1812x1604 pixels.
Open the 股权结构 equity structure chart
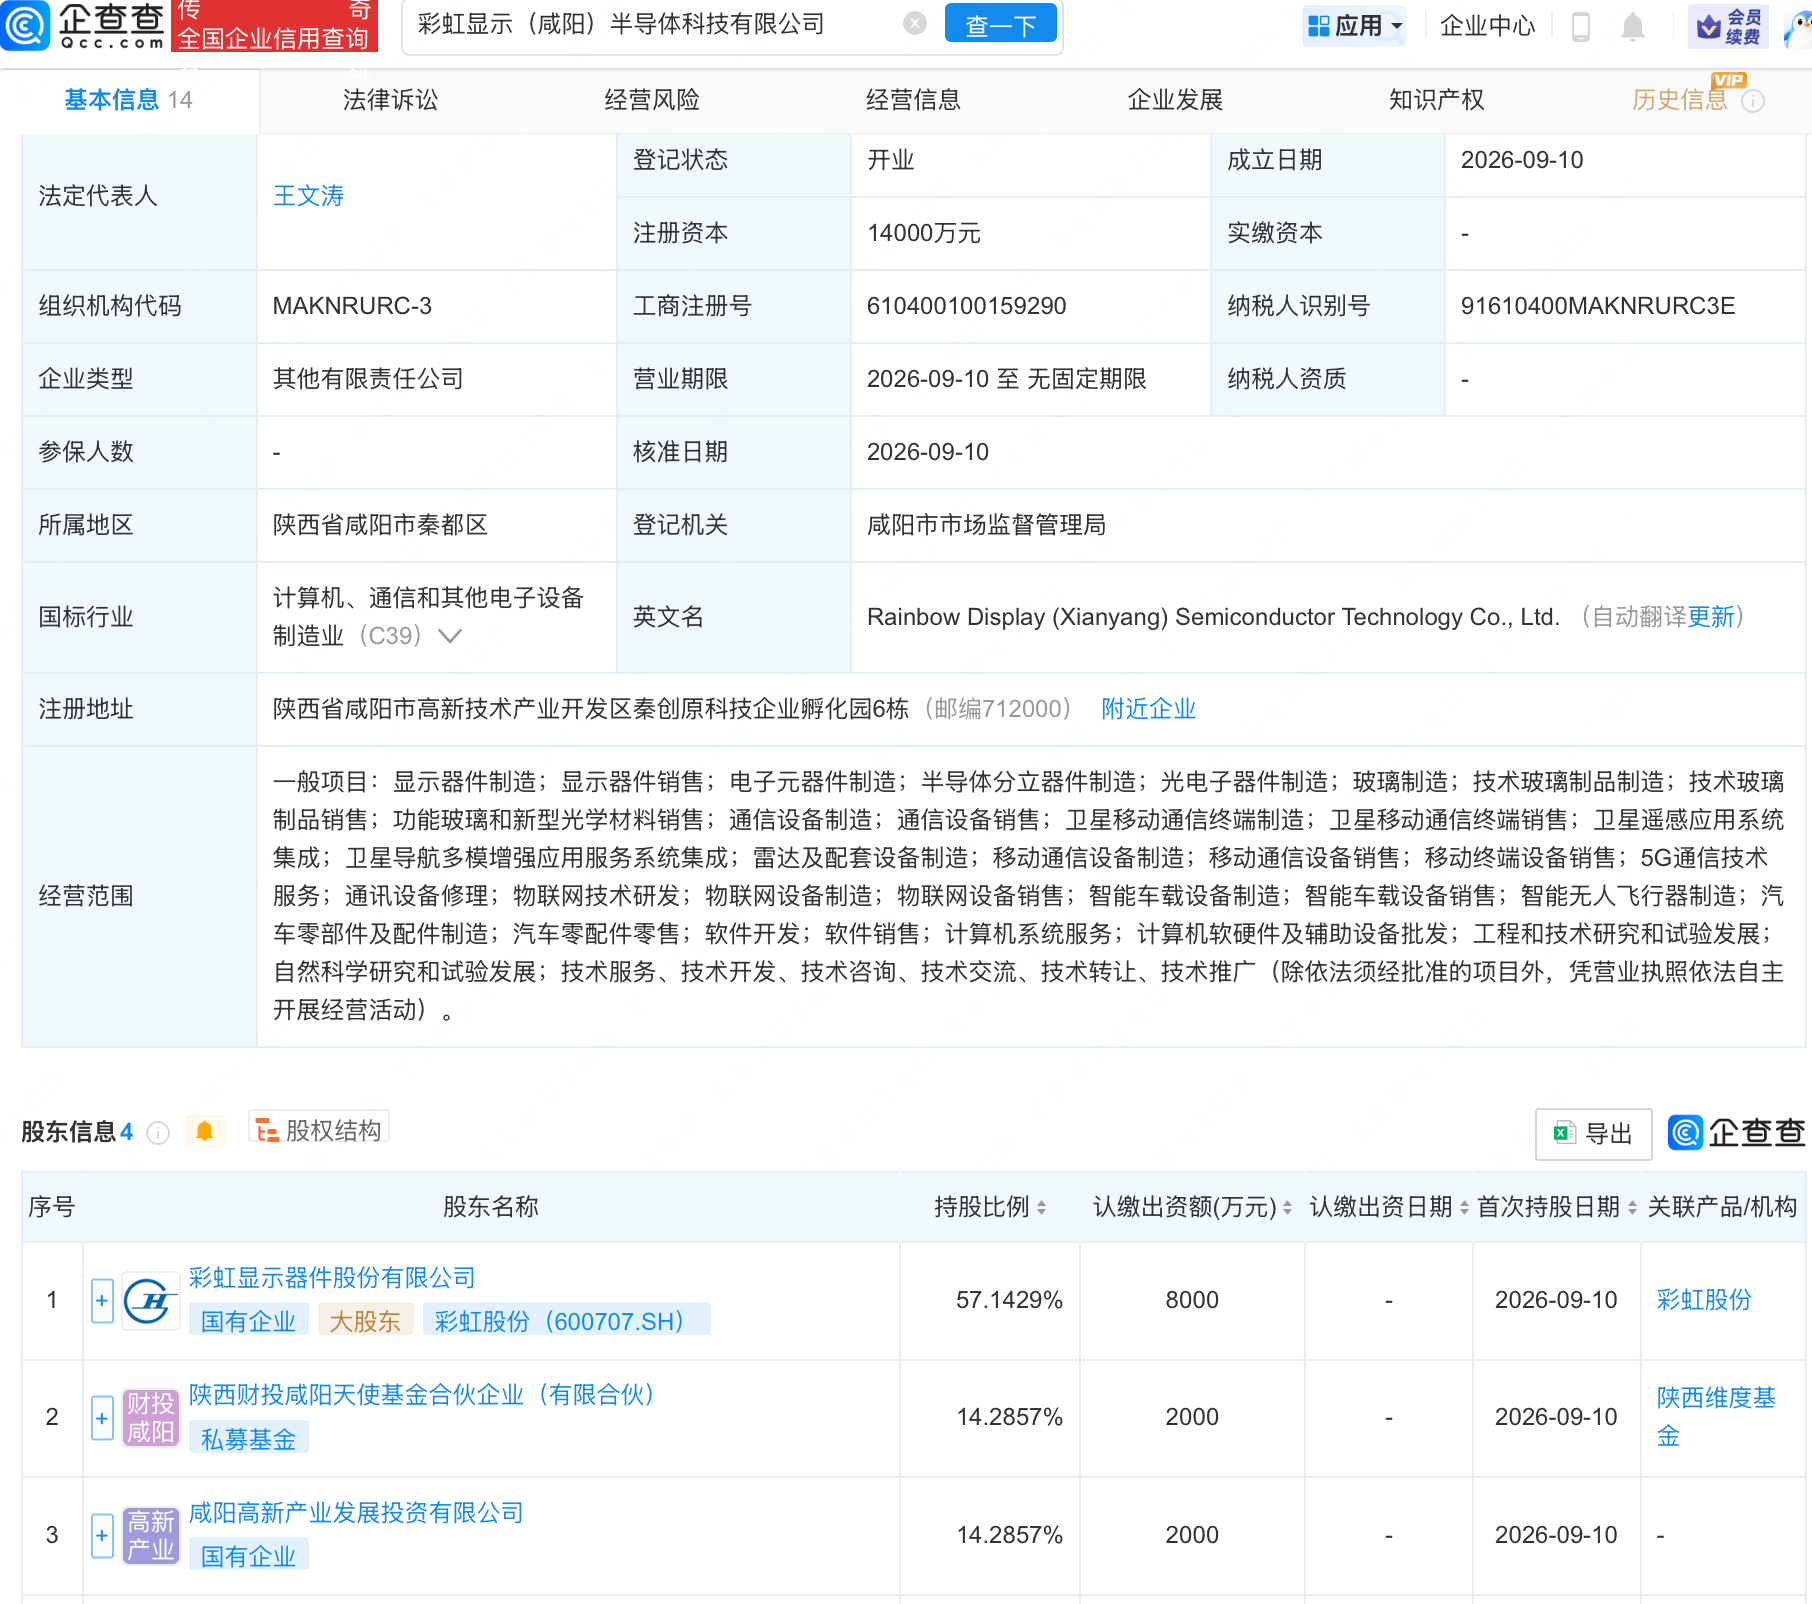point(318,1130)
